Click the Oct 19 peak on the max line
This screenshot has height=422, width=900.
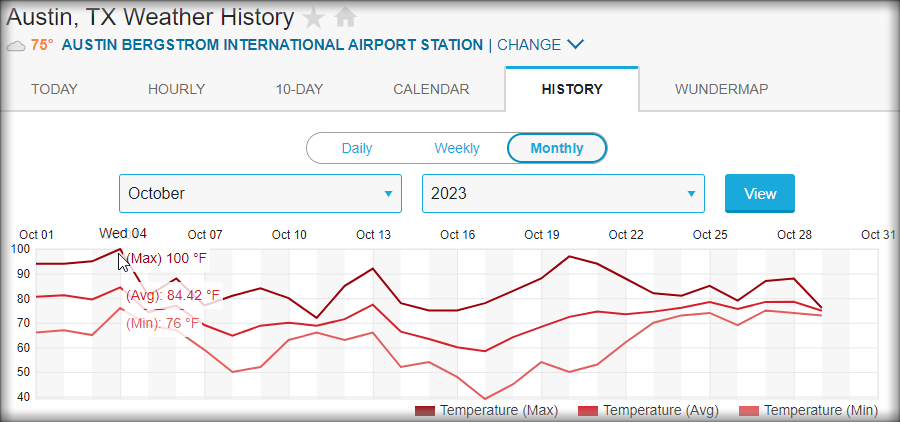tap(569, 257)
